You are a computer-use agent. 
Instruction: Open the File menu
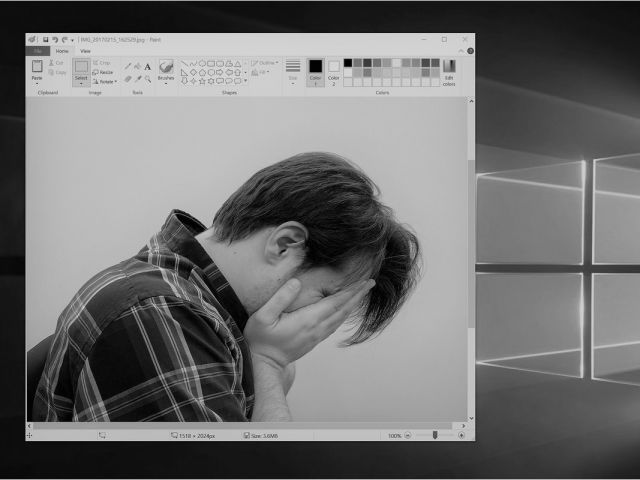[37, 50]
